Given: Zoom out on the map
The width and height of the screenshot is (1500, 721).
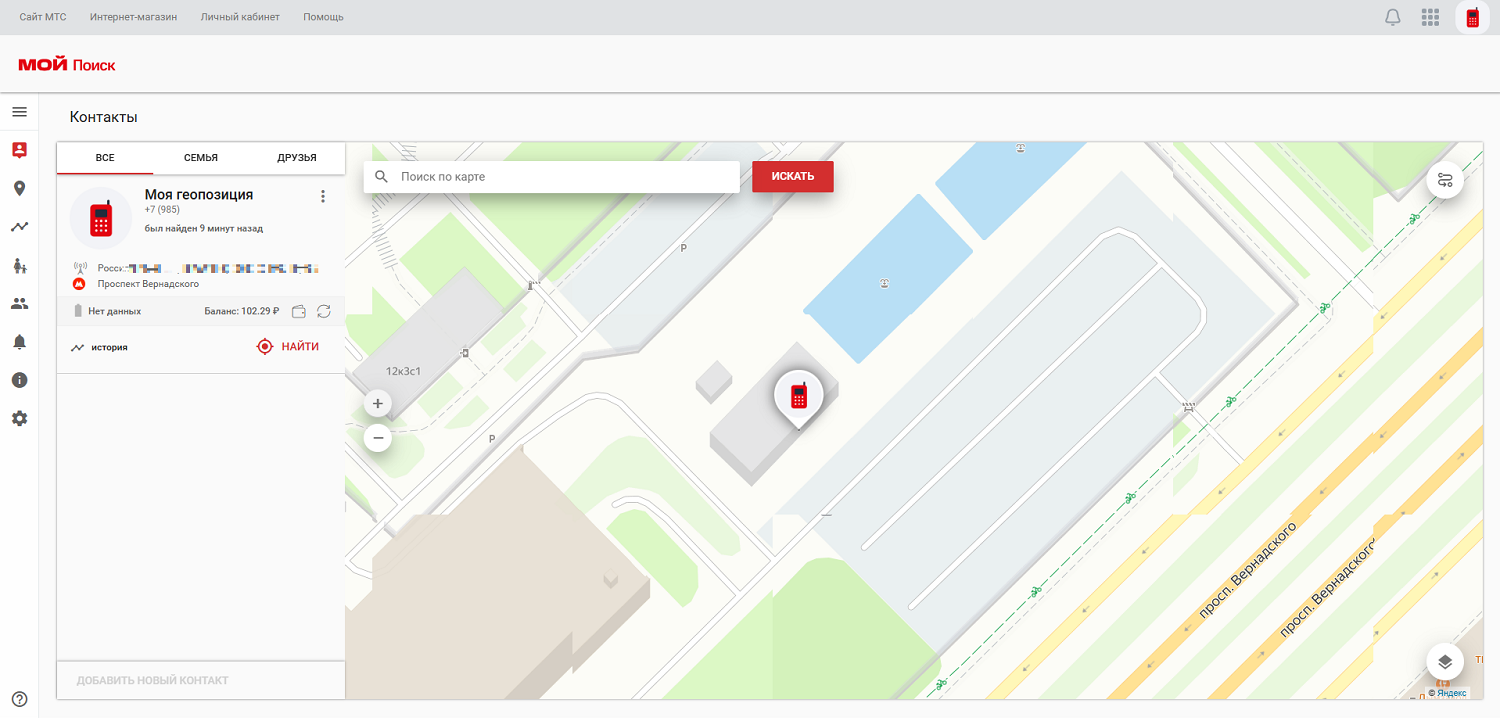Looking at the screenshot, I should 378,438.
